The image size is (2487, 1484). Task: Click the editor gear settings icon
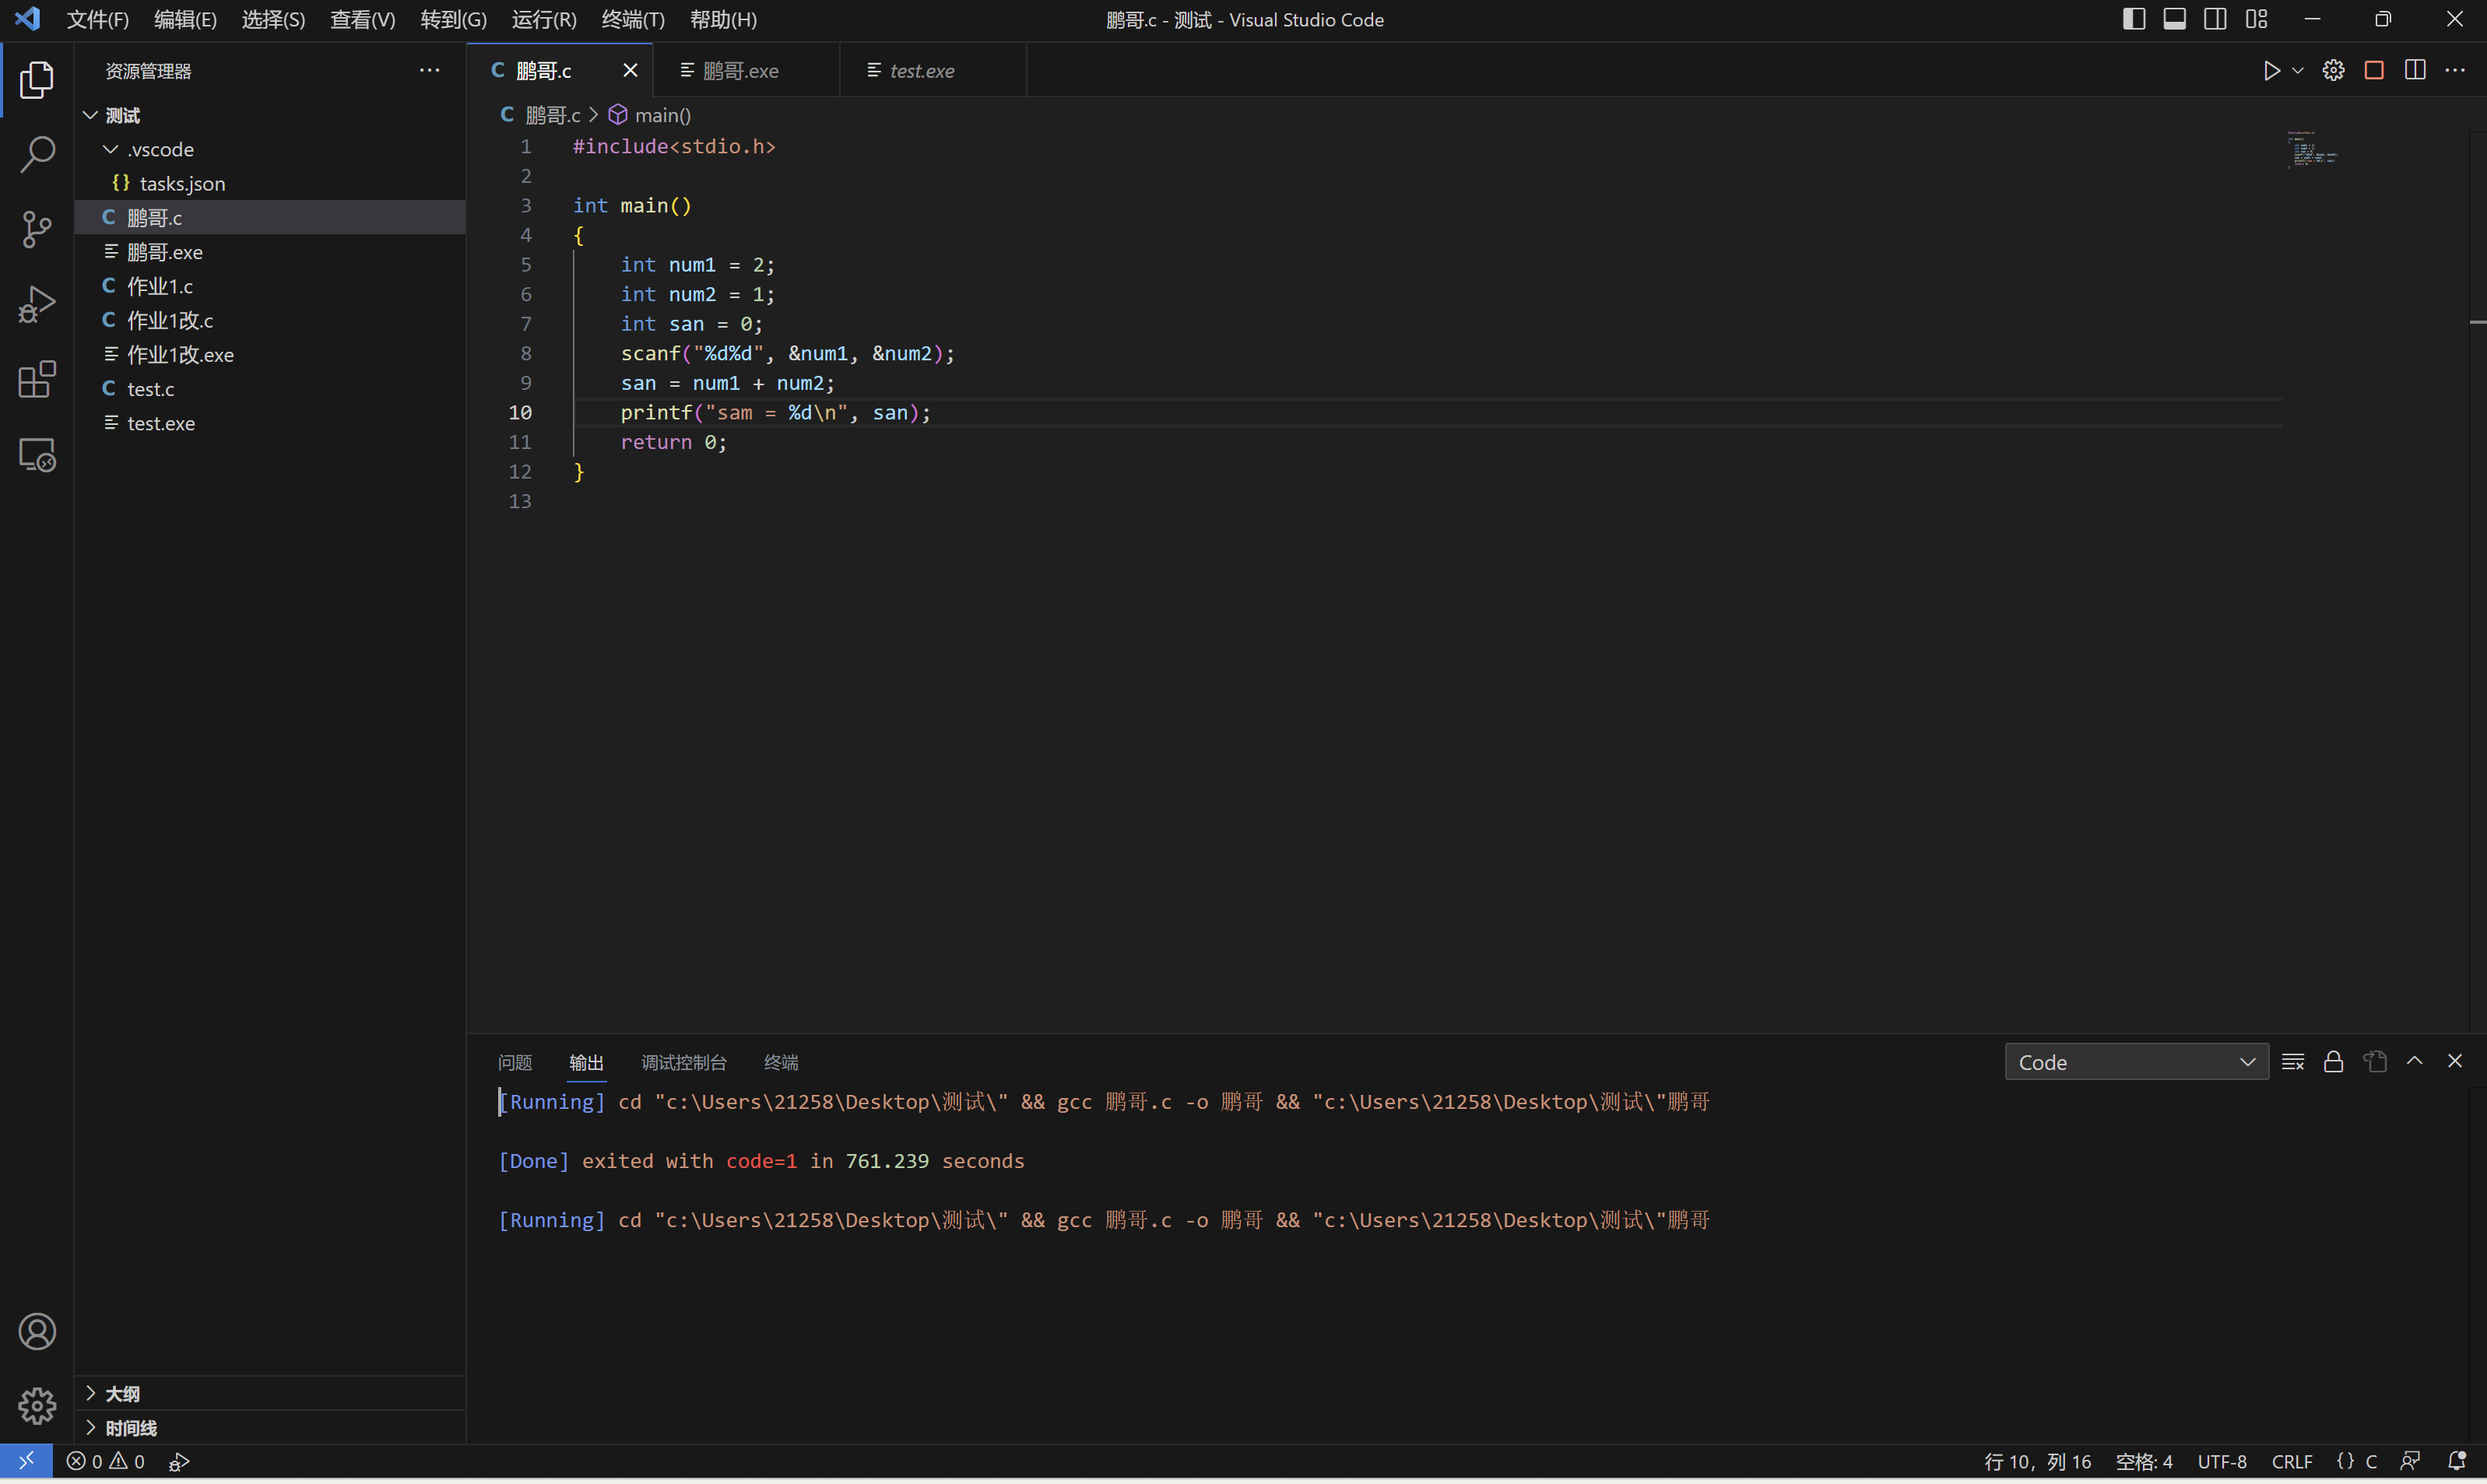click(2333, 71)
